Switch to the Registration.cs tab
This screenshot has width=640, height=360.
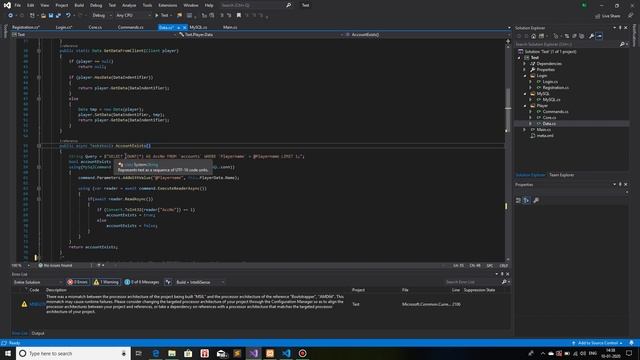point(25,27)
